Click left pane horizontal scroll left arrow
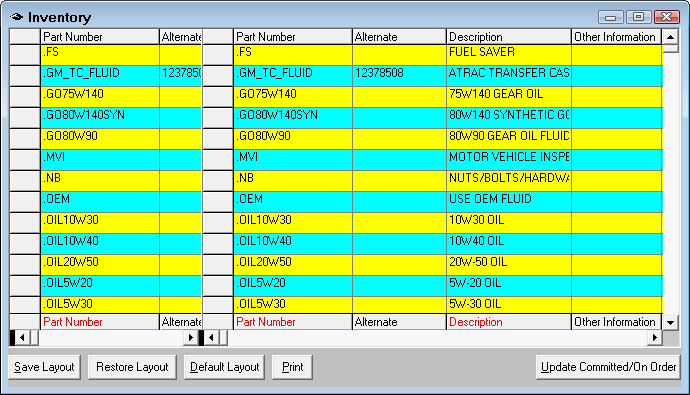The height and width of the screenshot is (395, 690). 22,338
